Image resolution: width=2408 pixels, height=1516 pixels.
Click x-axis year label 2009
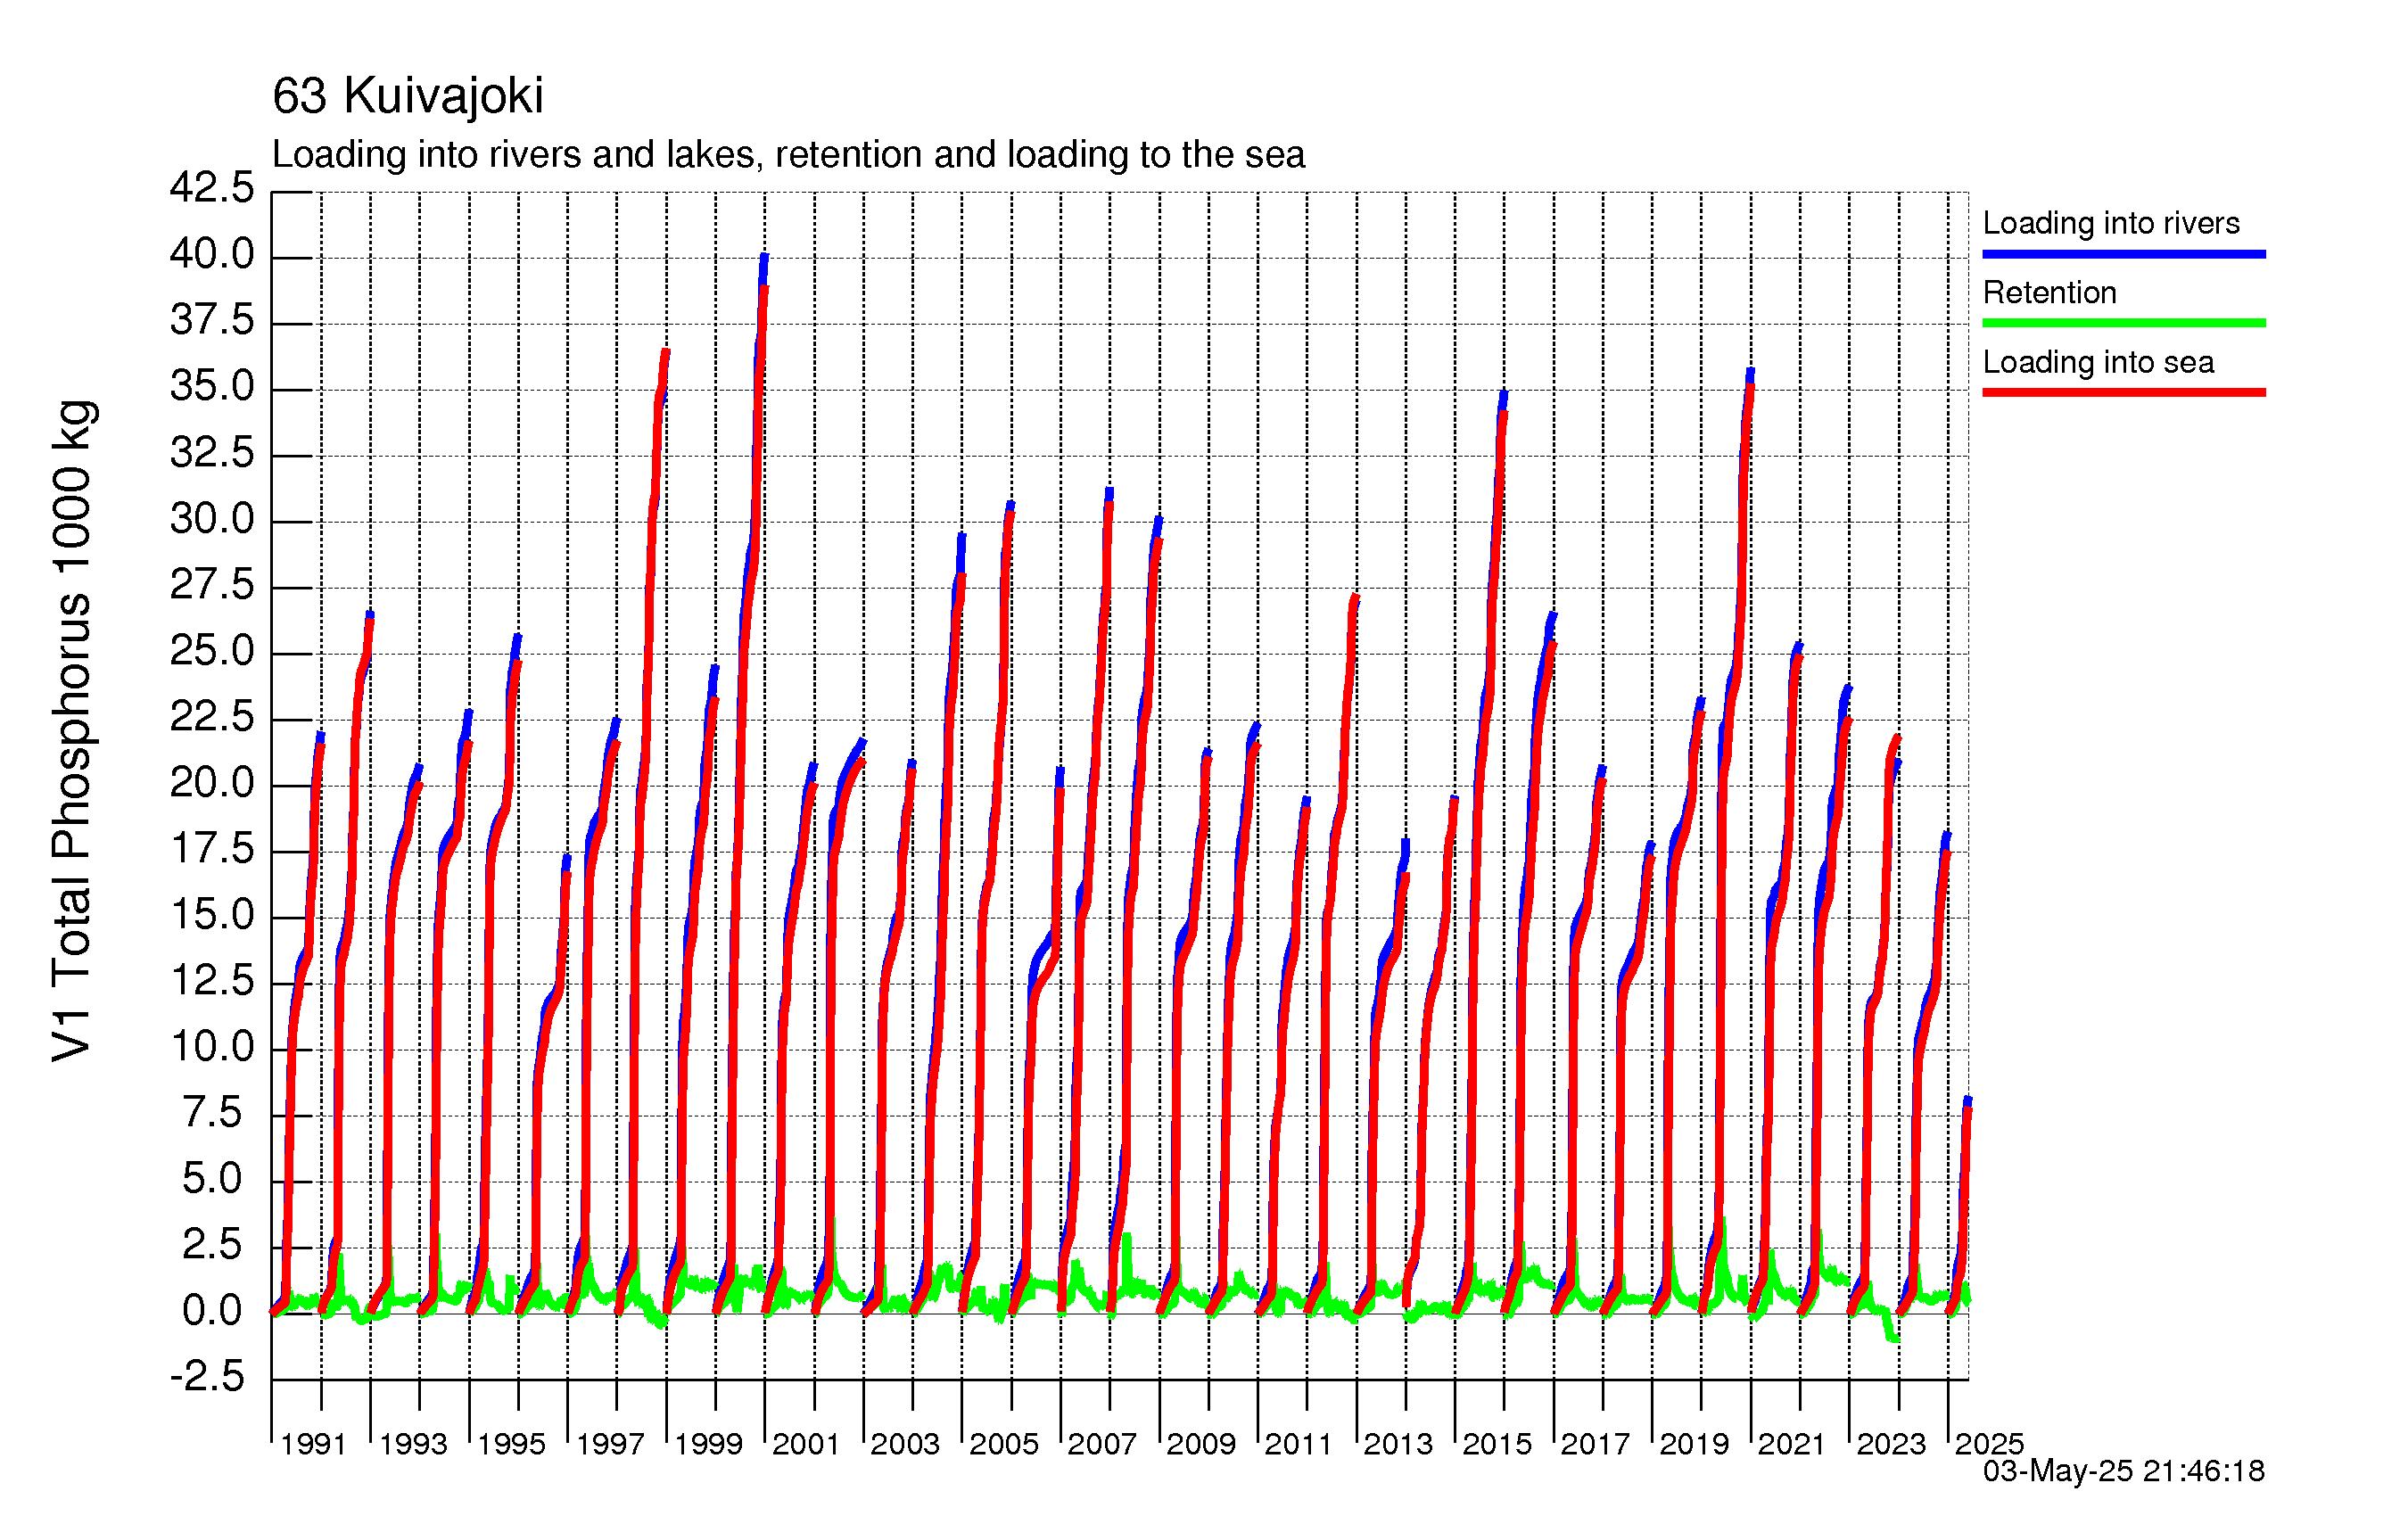pos(1201,1444)
